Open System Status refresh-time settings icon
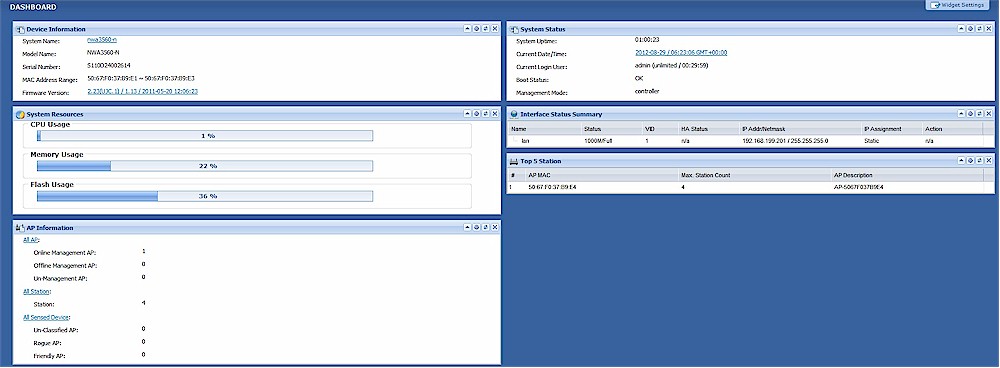 [970, 29]
